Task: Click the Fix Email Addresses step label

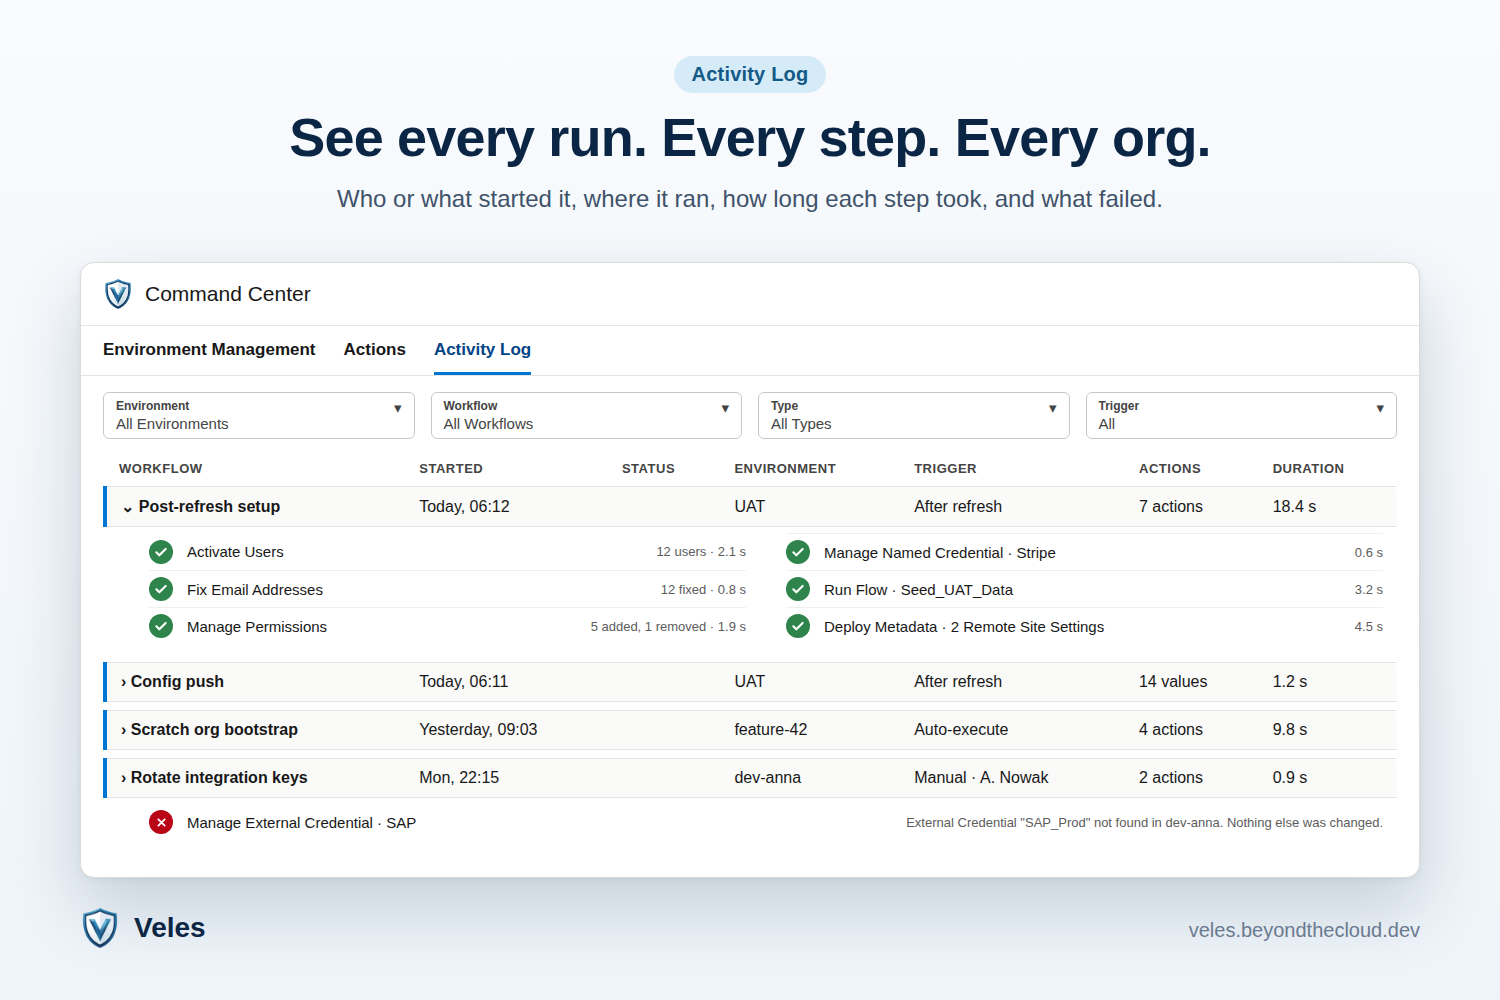Action: (x=255, y=590)
